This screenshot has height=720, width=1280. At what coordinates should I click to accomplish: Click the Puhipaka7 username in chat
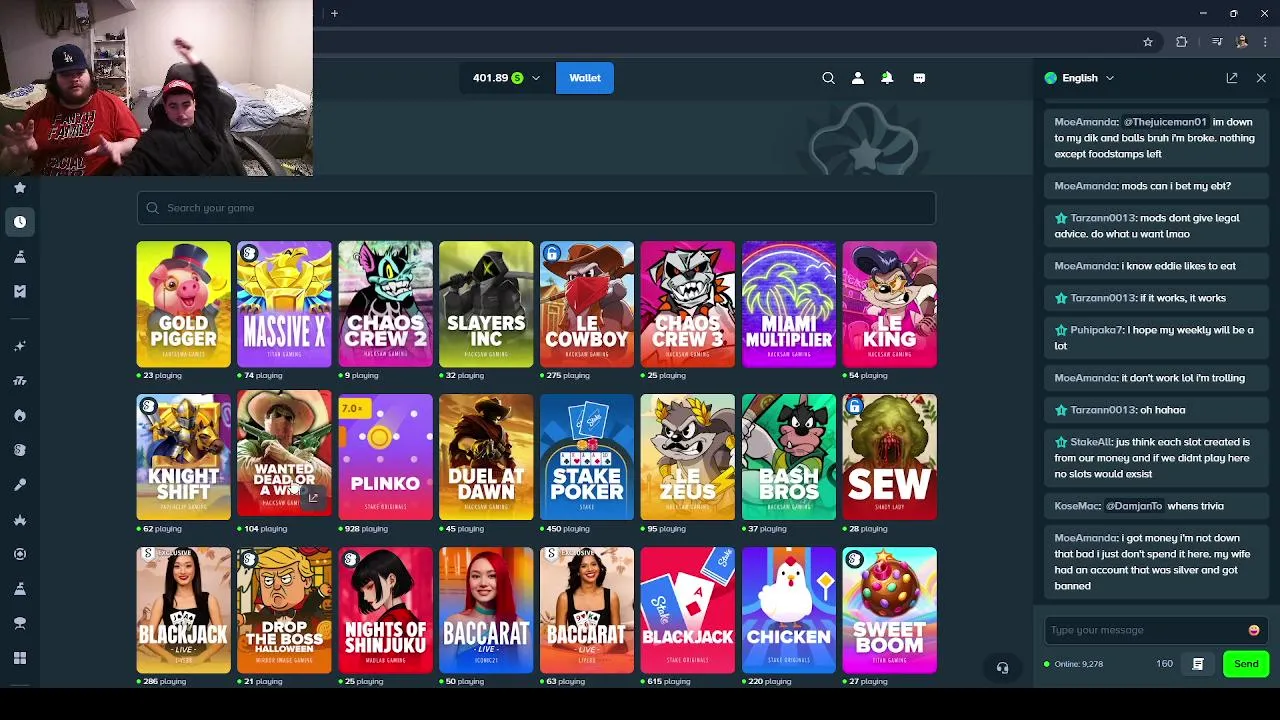click(1095, 330)
